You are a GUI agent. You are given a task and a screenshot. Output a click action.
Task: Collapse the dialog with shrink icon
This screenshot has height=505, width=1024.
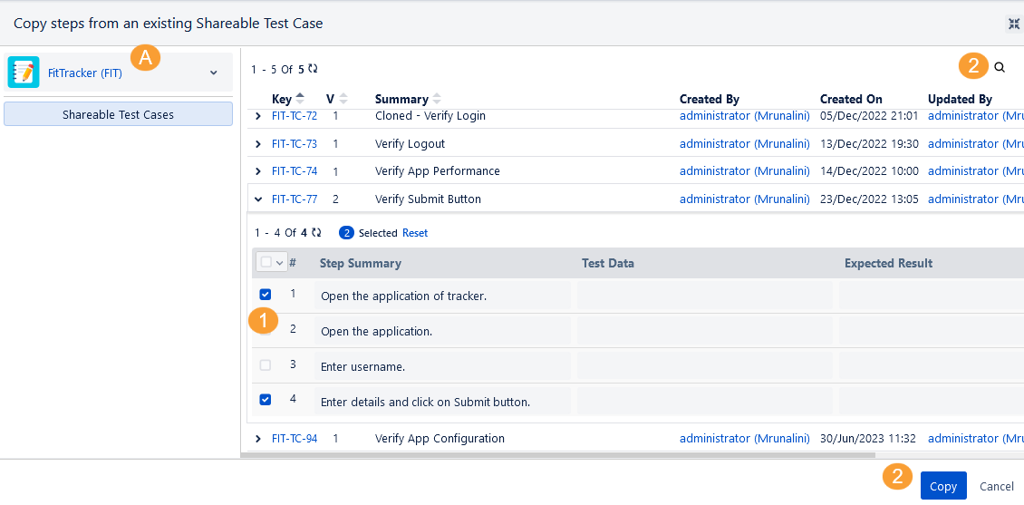[x=1013, y=24]
